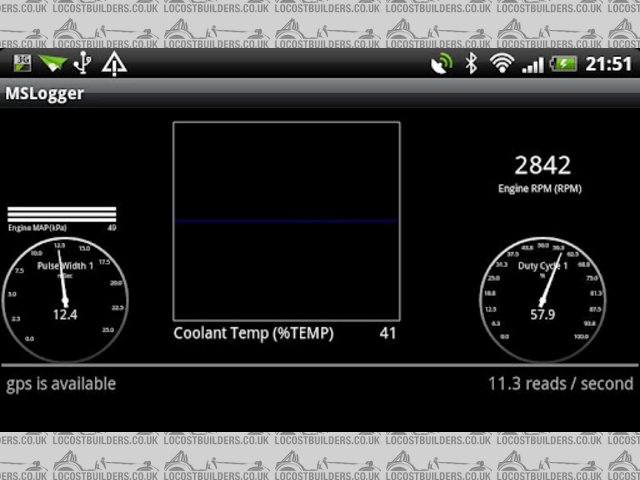Tap the 21:51 clock
Viewport: 640px width, 480px height.
click(607, 64)
